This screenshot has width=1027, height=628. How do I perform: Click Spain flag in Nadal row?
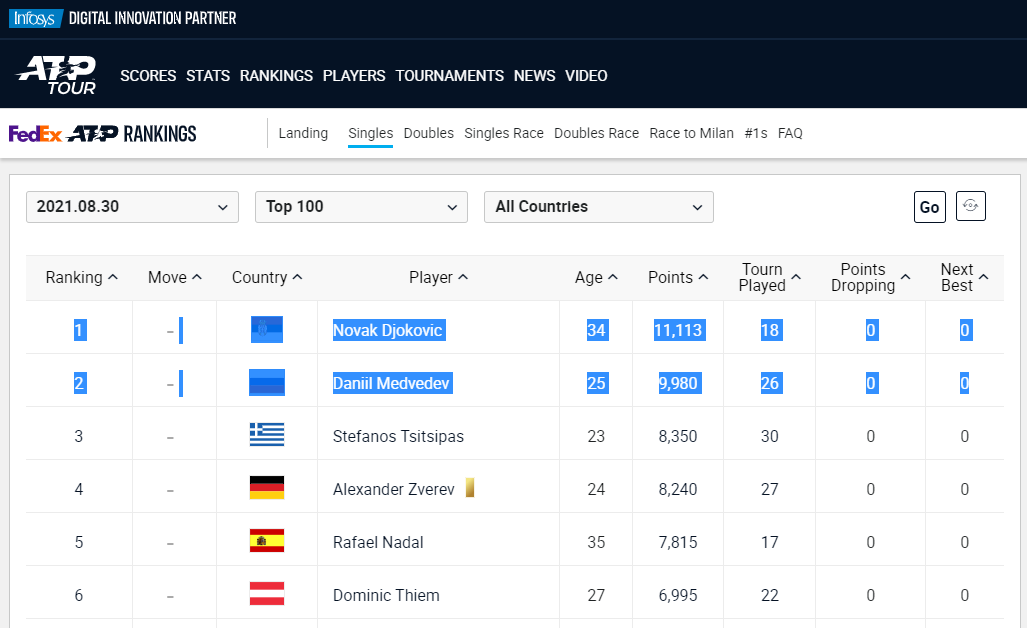tap(267, 541)
